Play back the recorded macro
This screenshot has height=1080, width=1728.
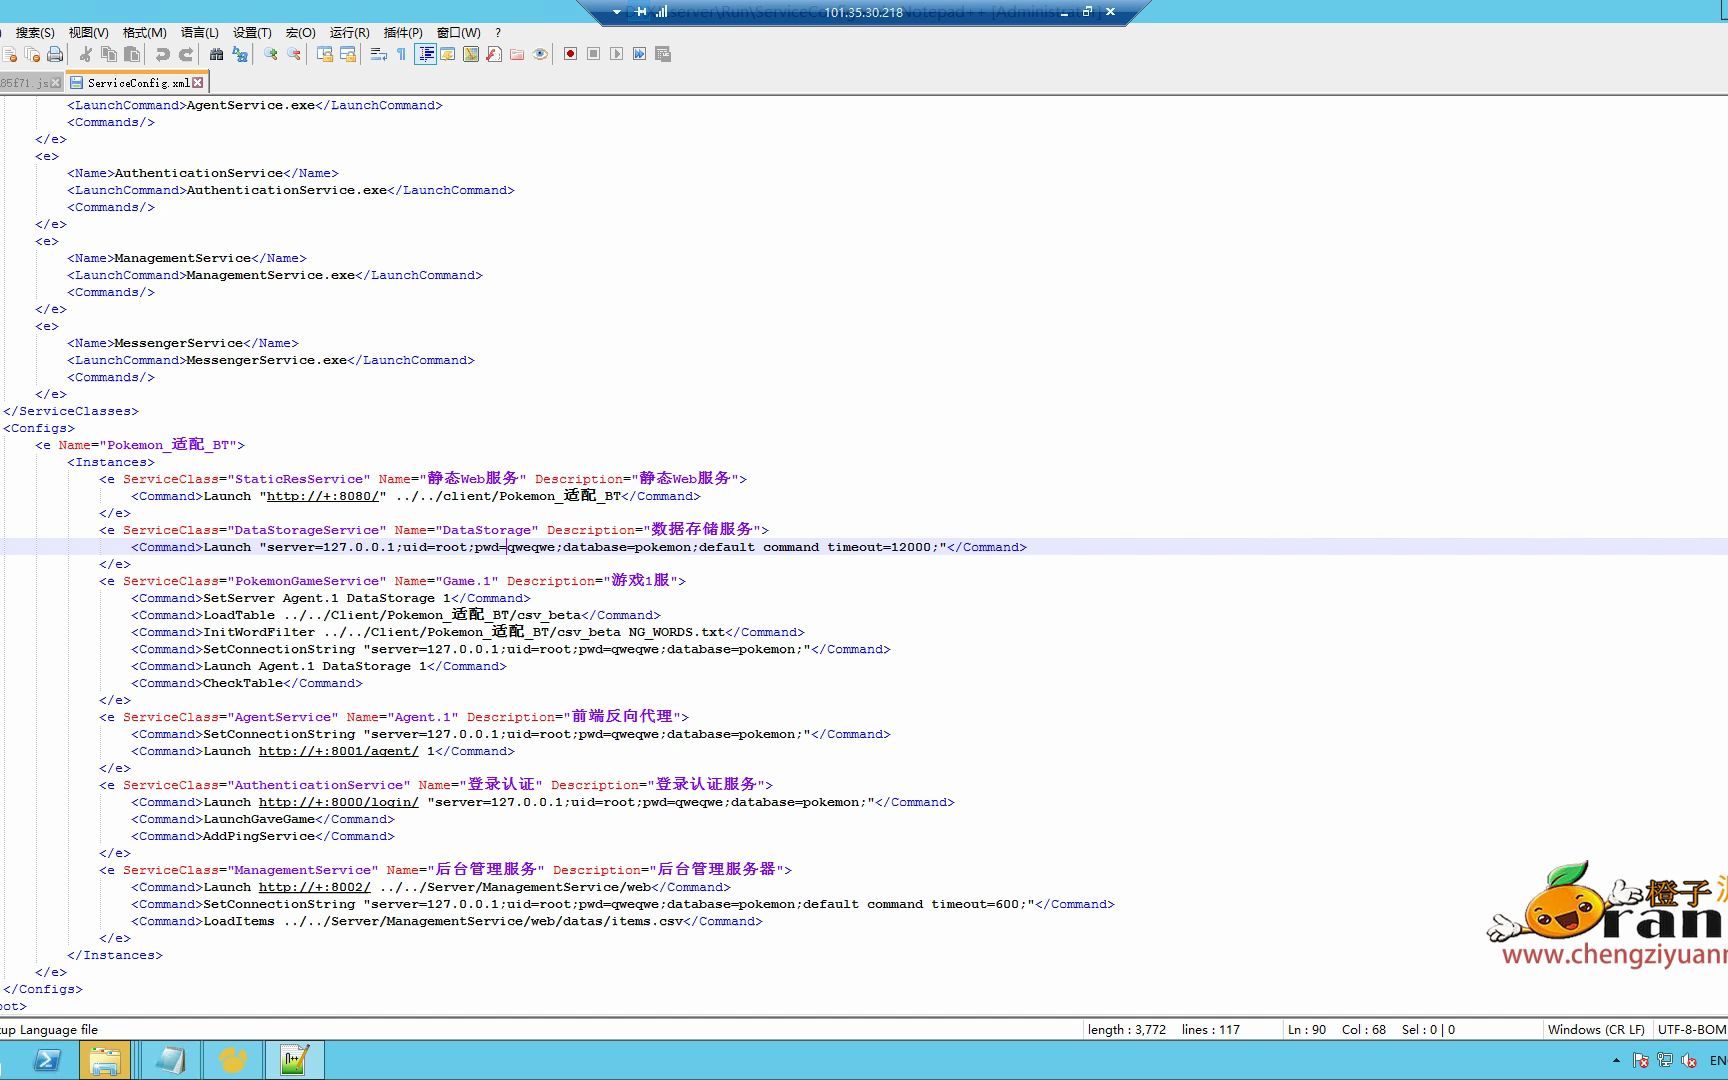tap(616, 54)
